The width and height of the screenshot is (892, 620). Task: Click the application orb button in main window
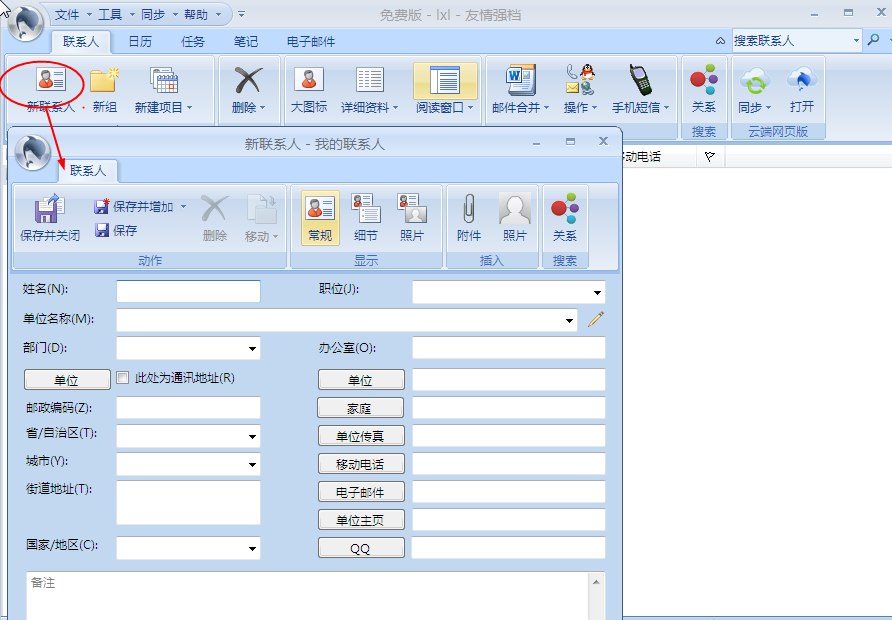(x=26, y=23)
